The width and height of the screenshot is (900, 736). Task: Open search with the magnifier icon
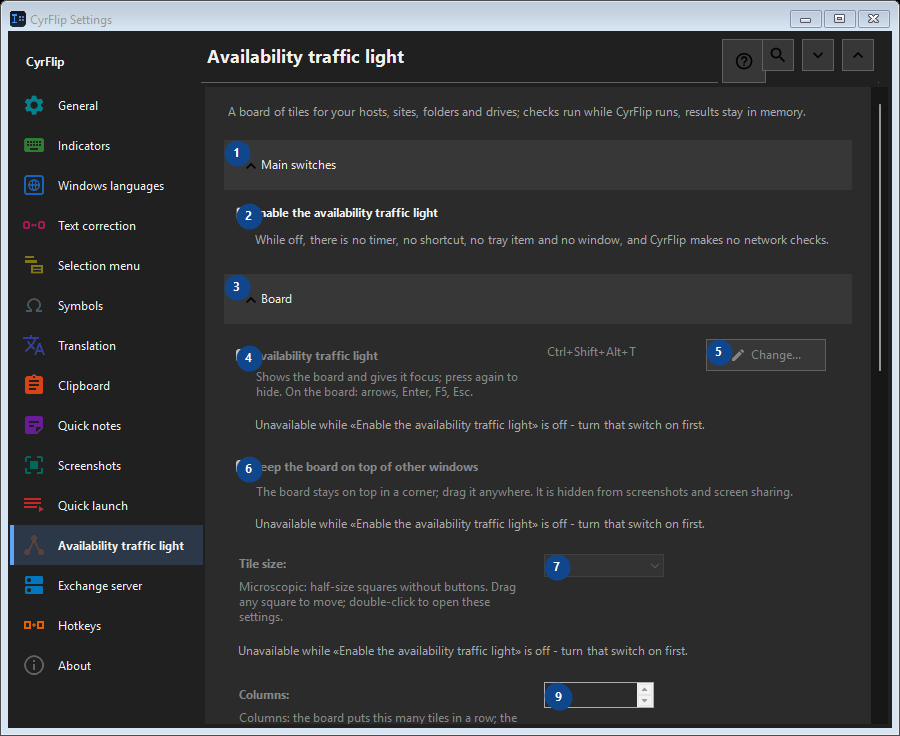(778, 55)
